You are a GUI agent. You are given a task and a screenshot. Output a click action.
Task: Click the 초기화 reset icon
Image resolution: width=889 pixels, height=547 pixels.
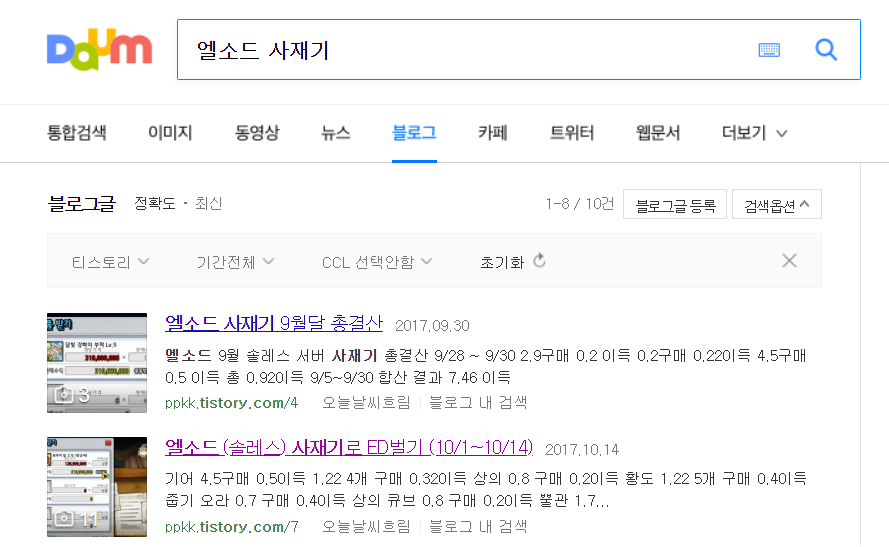539,261
